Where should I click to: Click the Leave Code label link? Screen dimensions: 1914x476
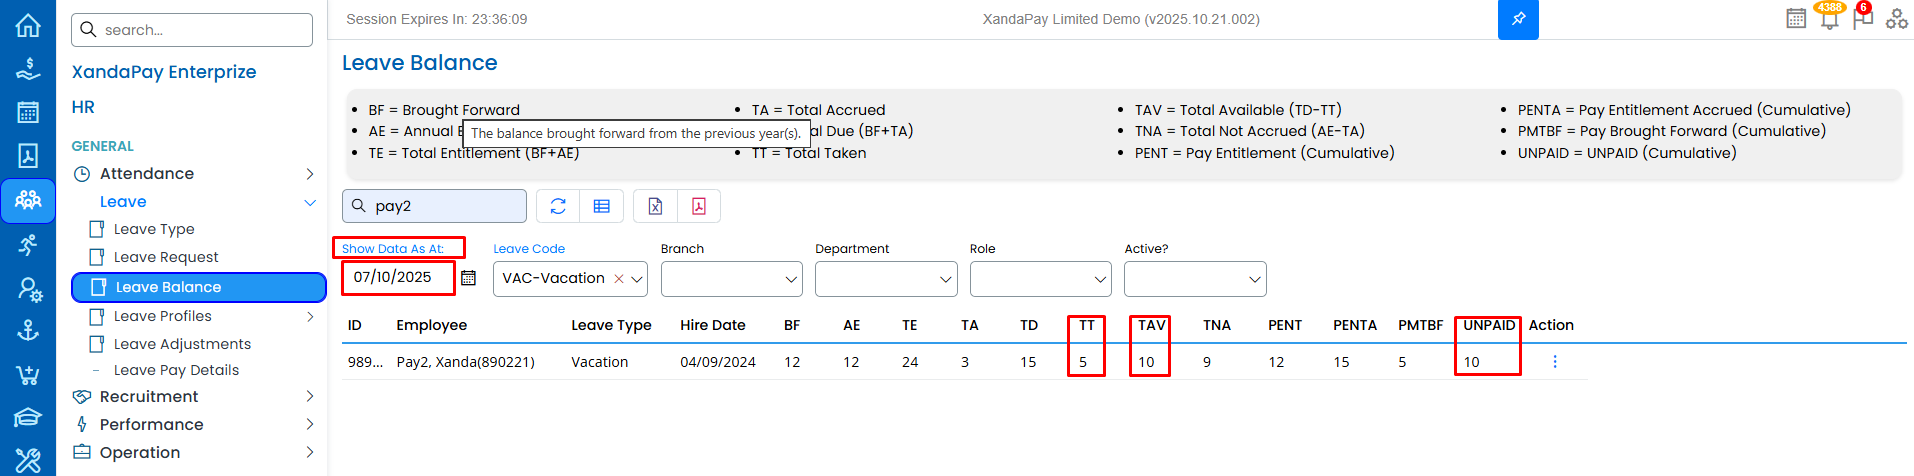coord(529,249)
